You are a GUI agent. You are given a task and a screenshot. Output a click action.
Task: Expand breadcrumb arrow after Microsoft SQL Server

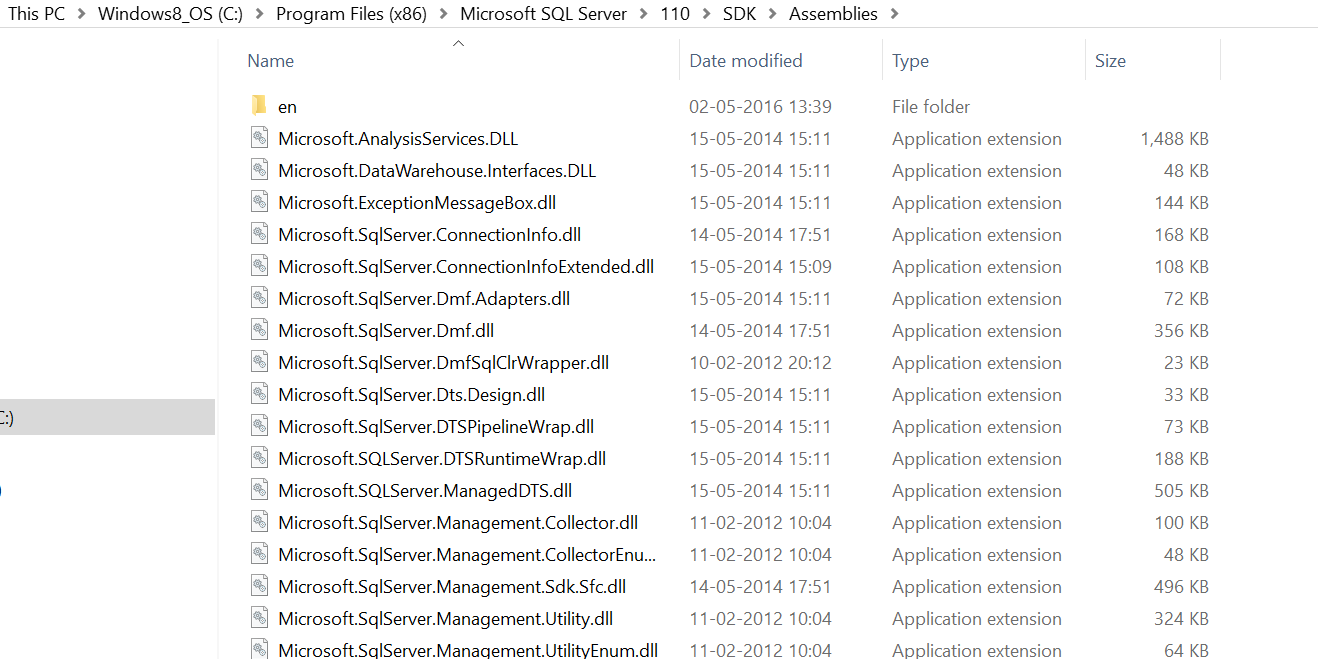(644, 14)
